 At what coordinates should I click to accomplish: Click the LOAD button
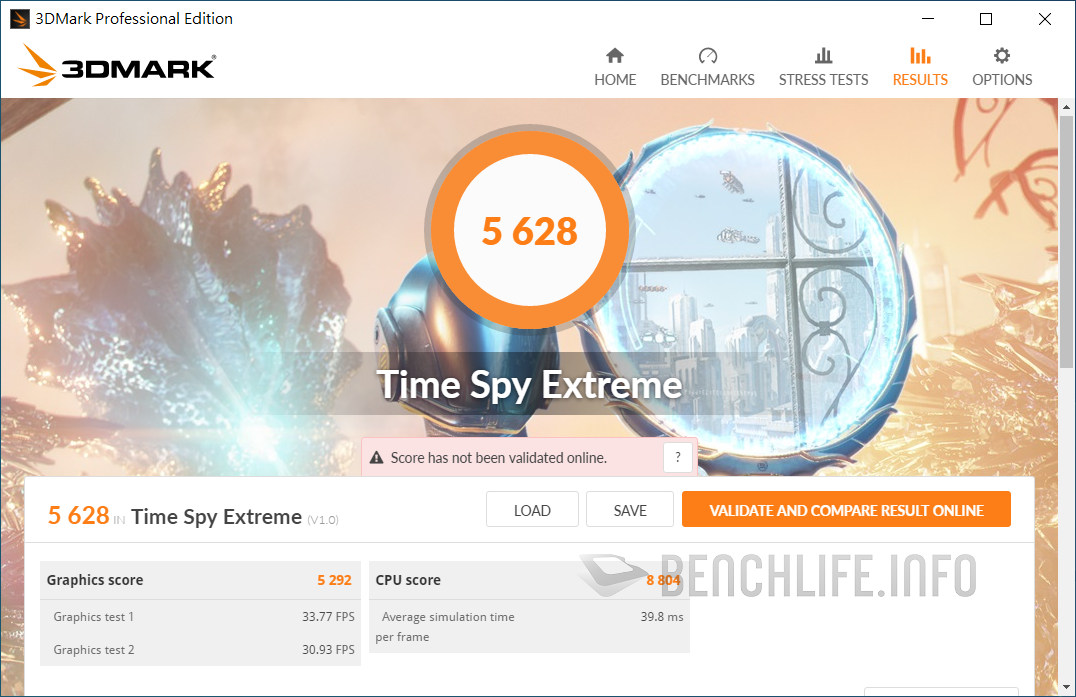(x=533, y=510)
